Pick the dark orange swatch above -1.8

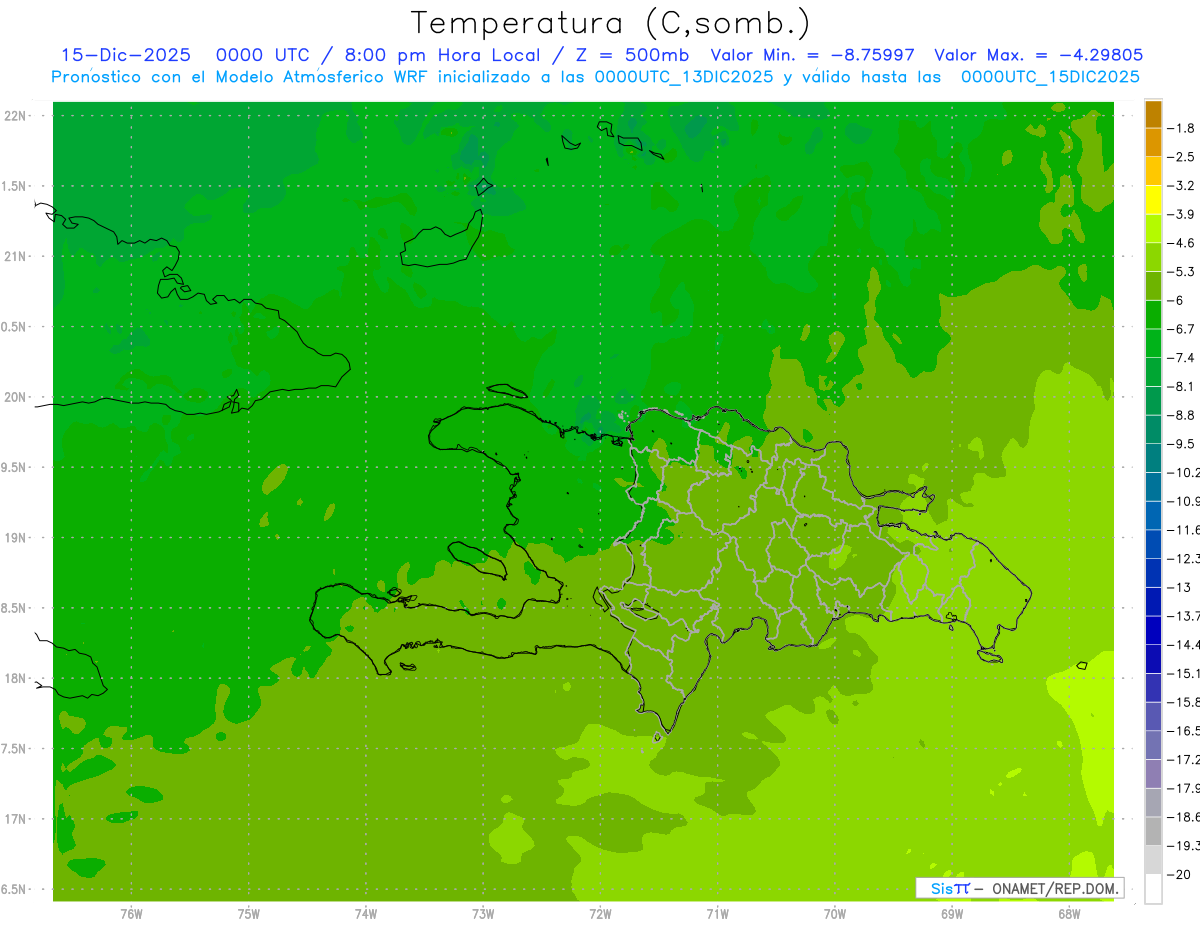1153,115
